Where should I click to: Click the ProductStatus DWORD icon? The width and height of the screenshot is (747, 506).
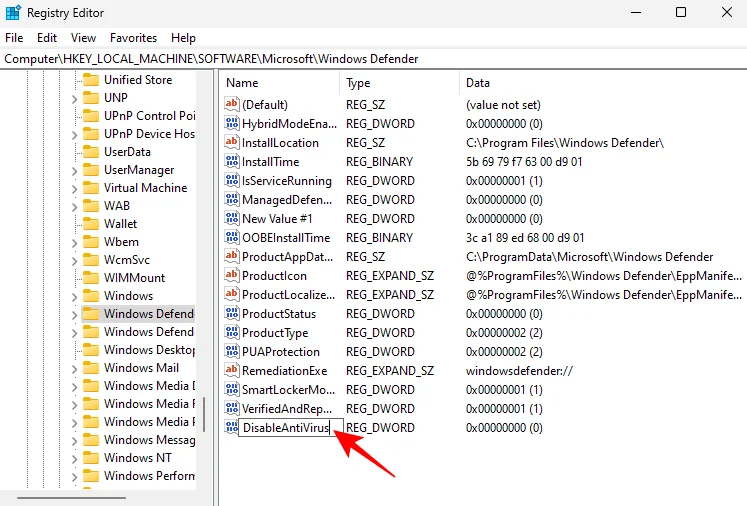click(x=232, y=314)
